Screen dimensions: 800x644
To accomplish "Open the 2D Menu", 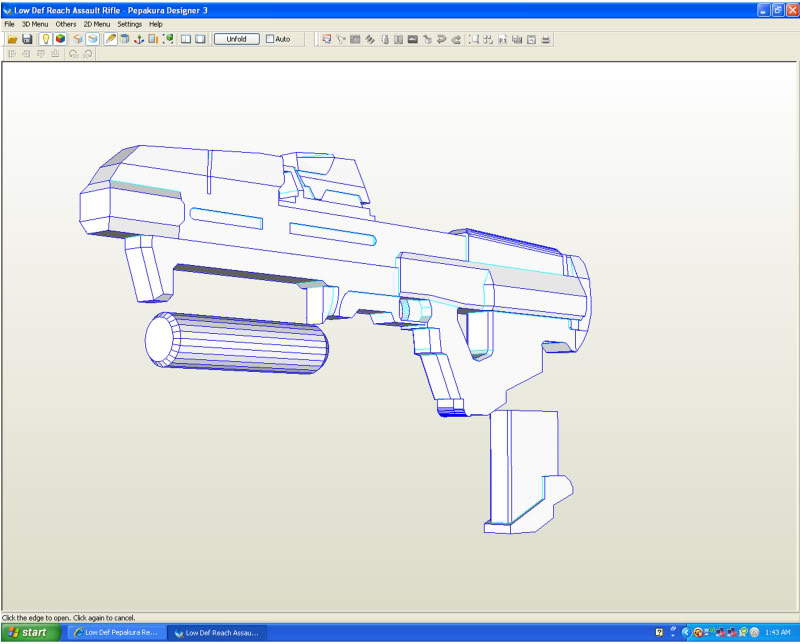I will pos(97,24).
